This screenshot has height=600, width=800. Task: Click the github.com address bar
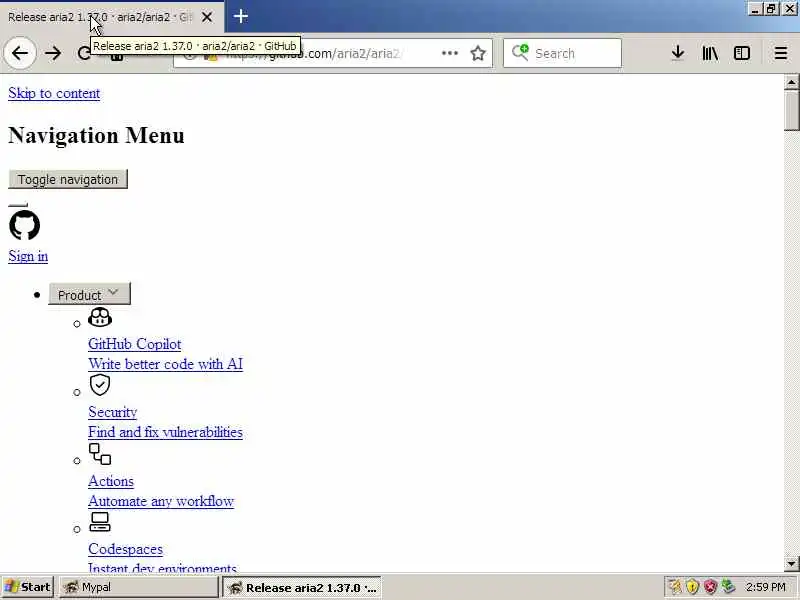(333, 53)
